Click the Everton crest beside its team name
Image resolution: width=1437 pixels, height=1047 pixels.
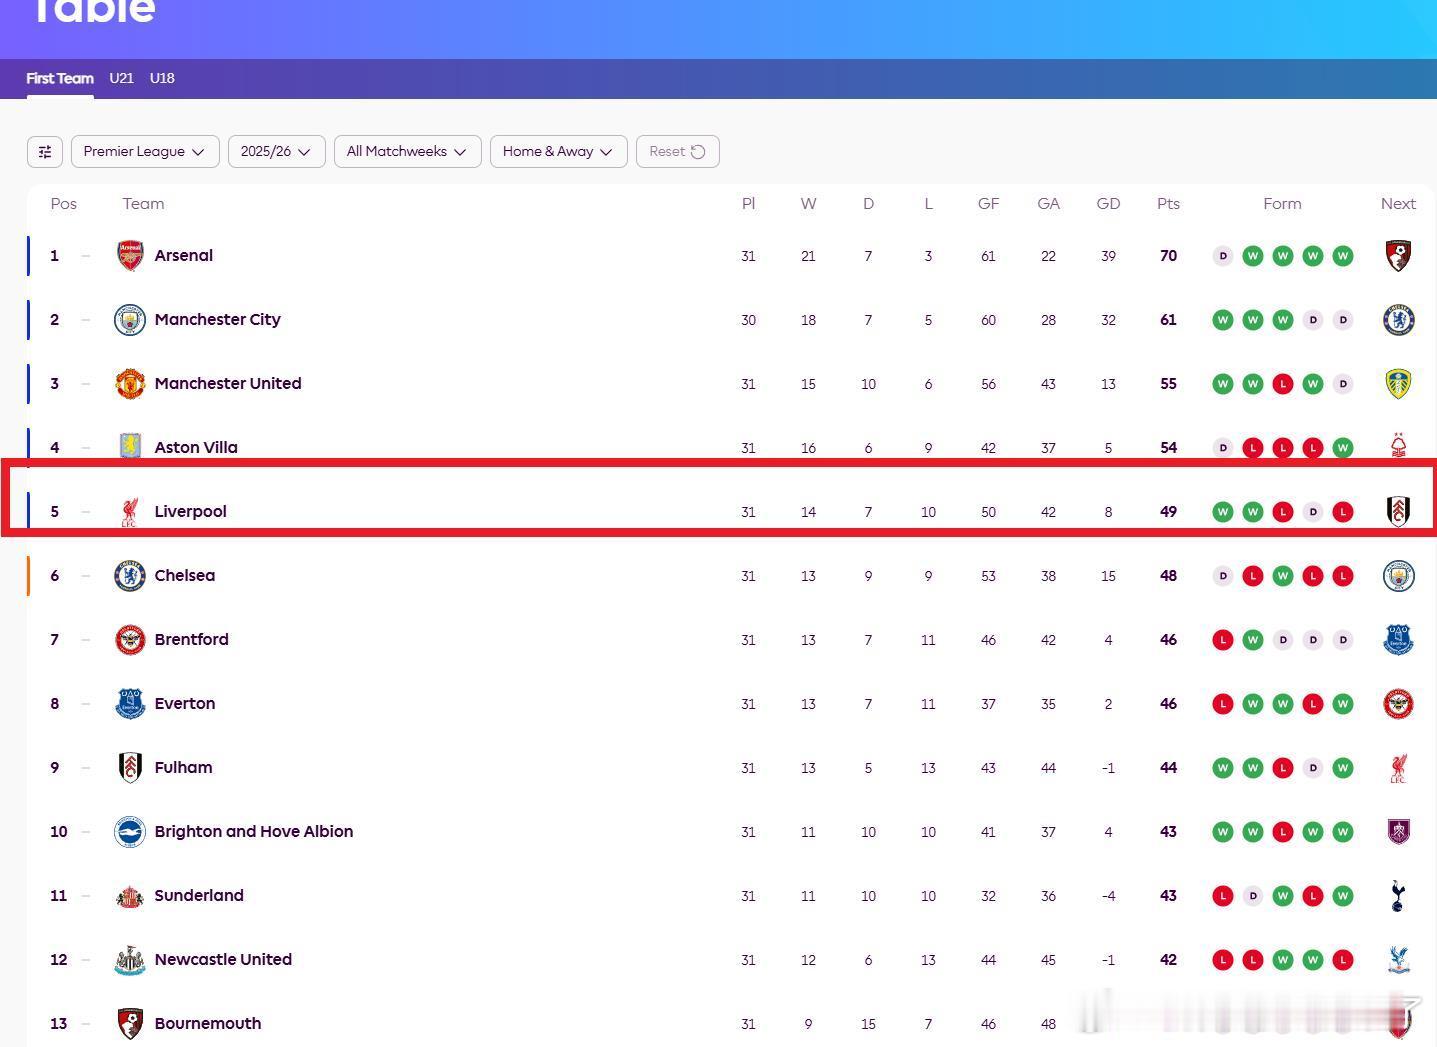click(x=130, y=704)
